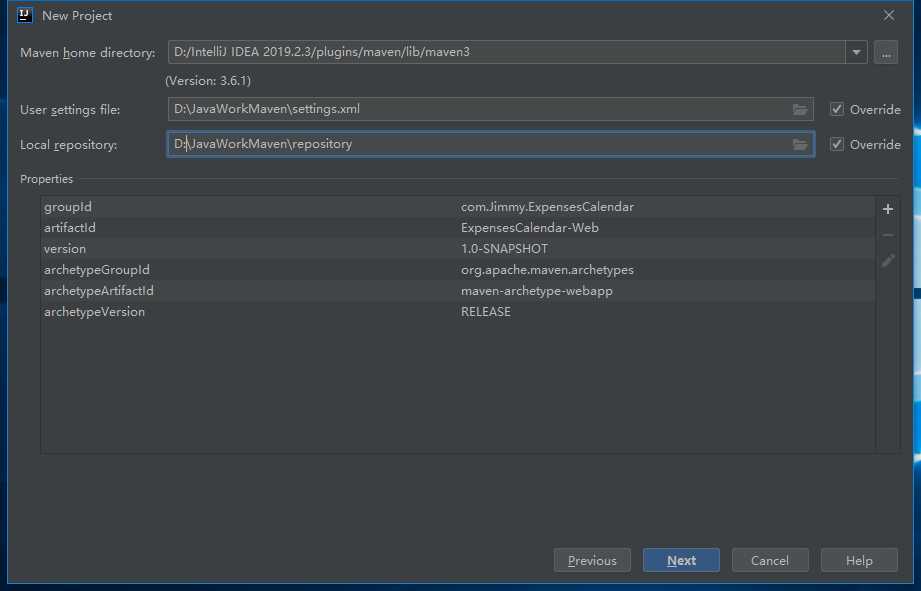Click the browse folder icon for Local repository
This screenshot has height=591, width=921.
point(799,145)
